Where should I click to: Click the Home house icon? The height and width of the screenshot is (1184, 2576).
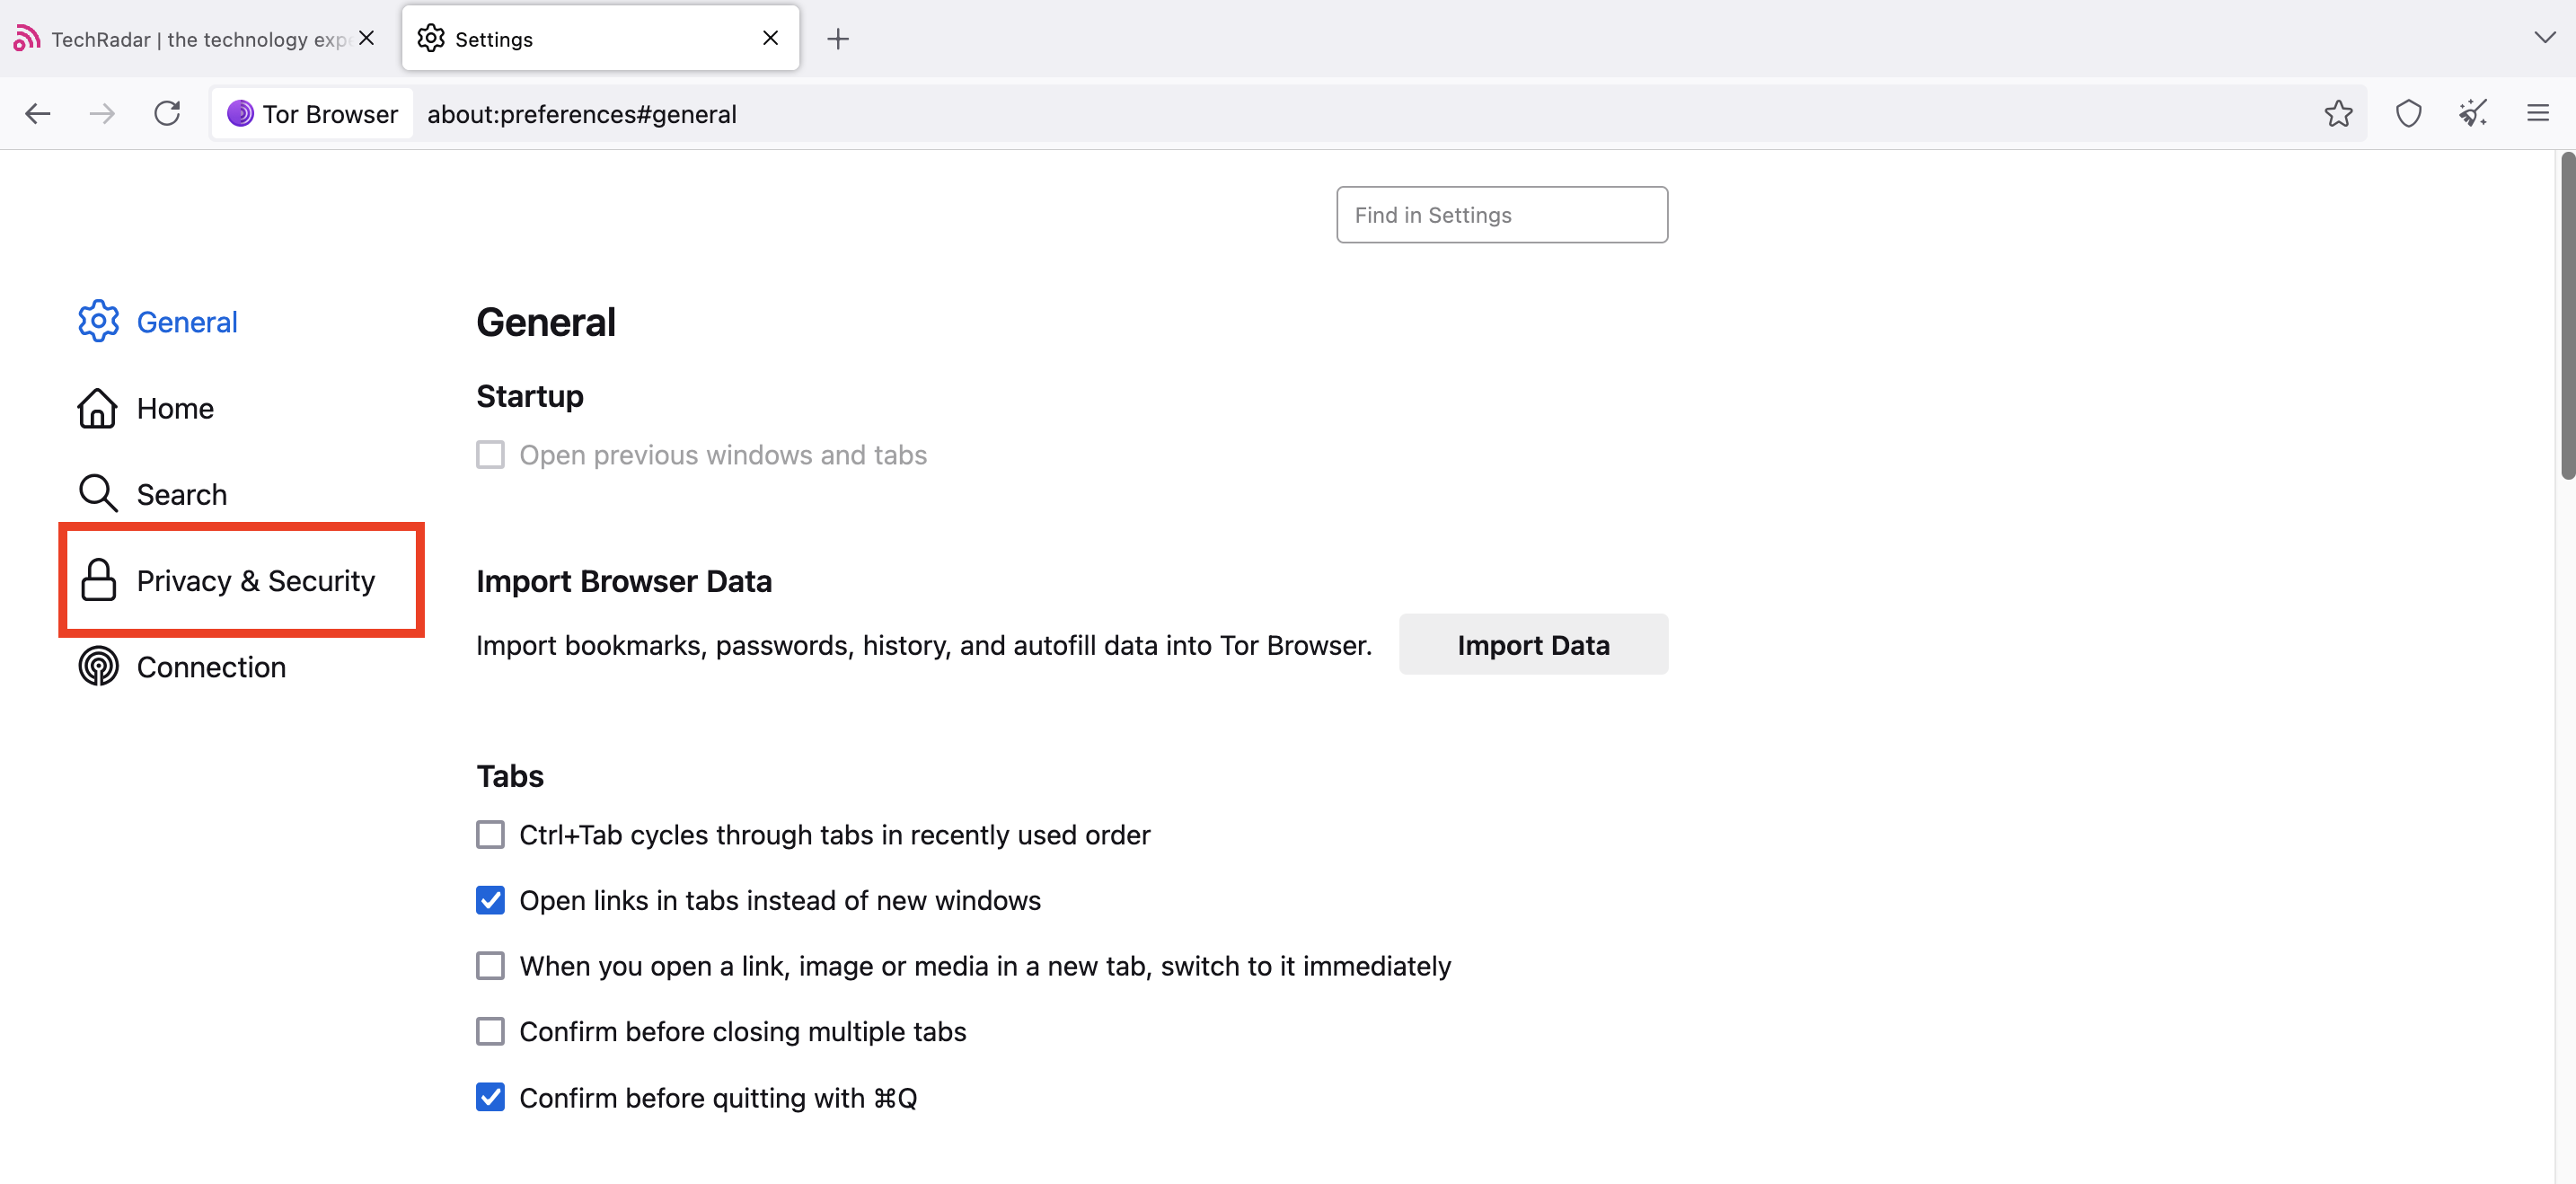tap(98, 408)
